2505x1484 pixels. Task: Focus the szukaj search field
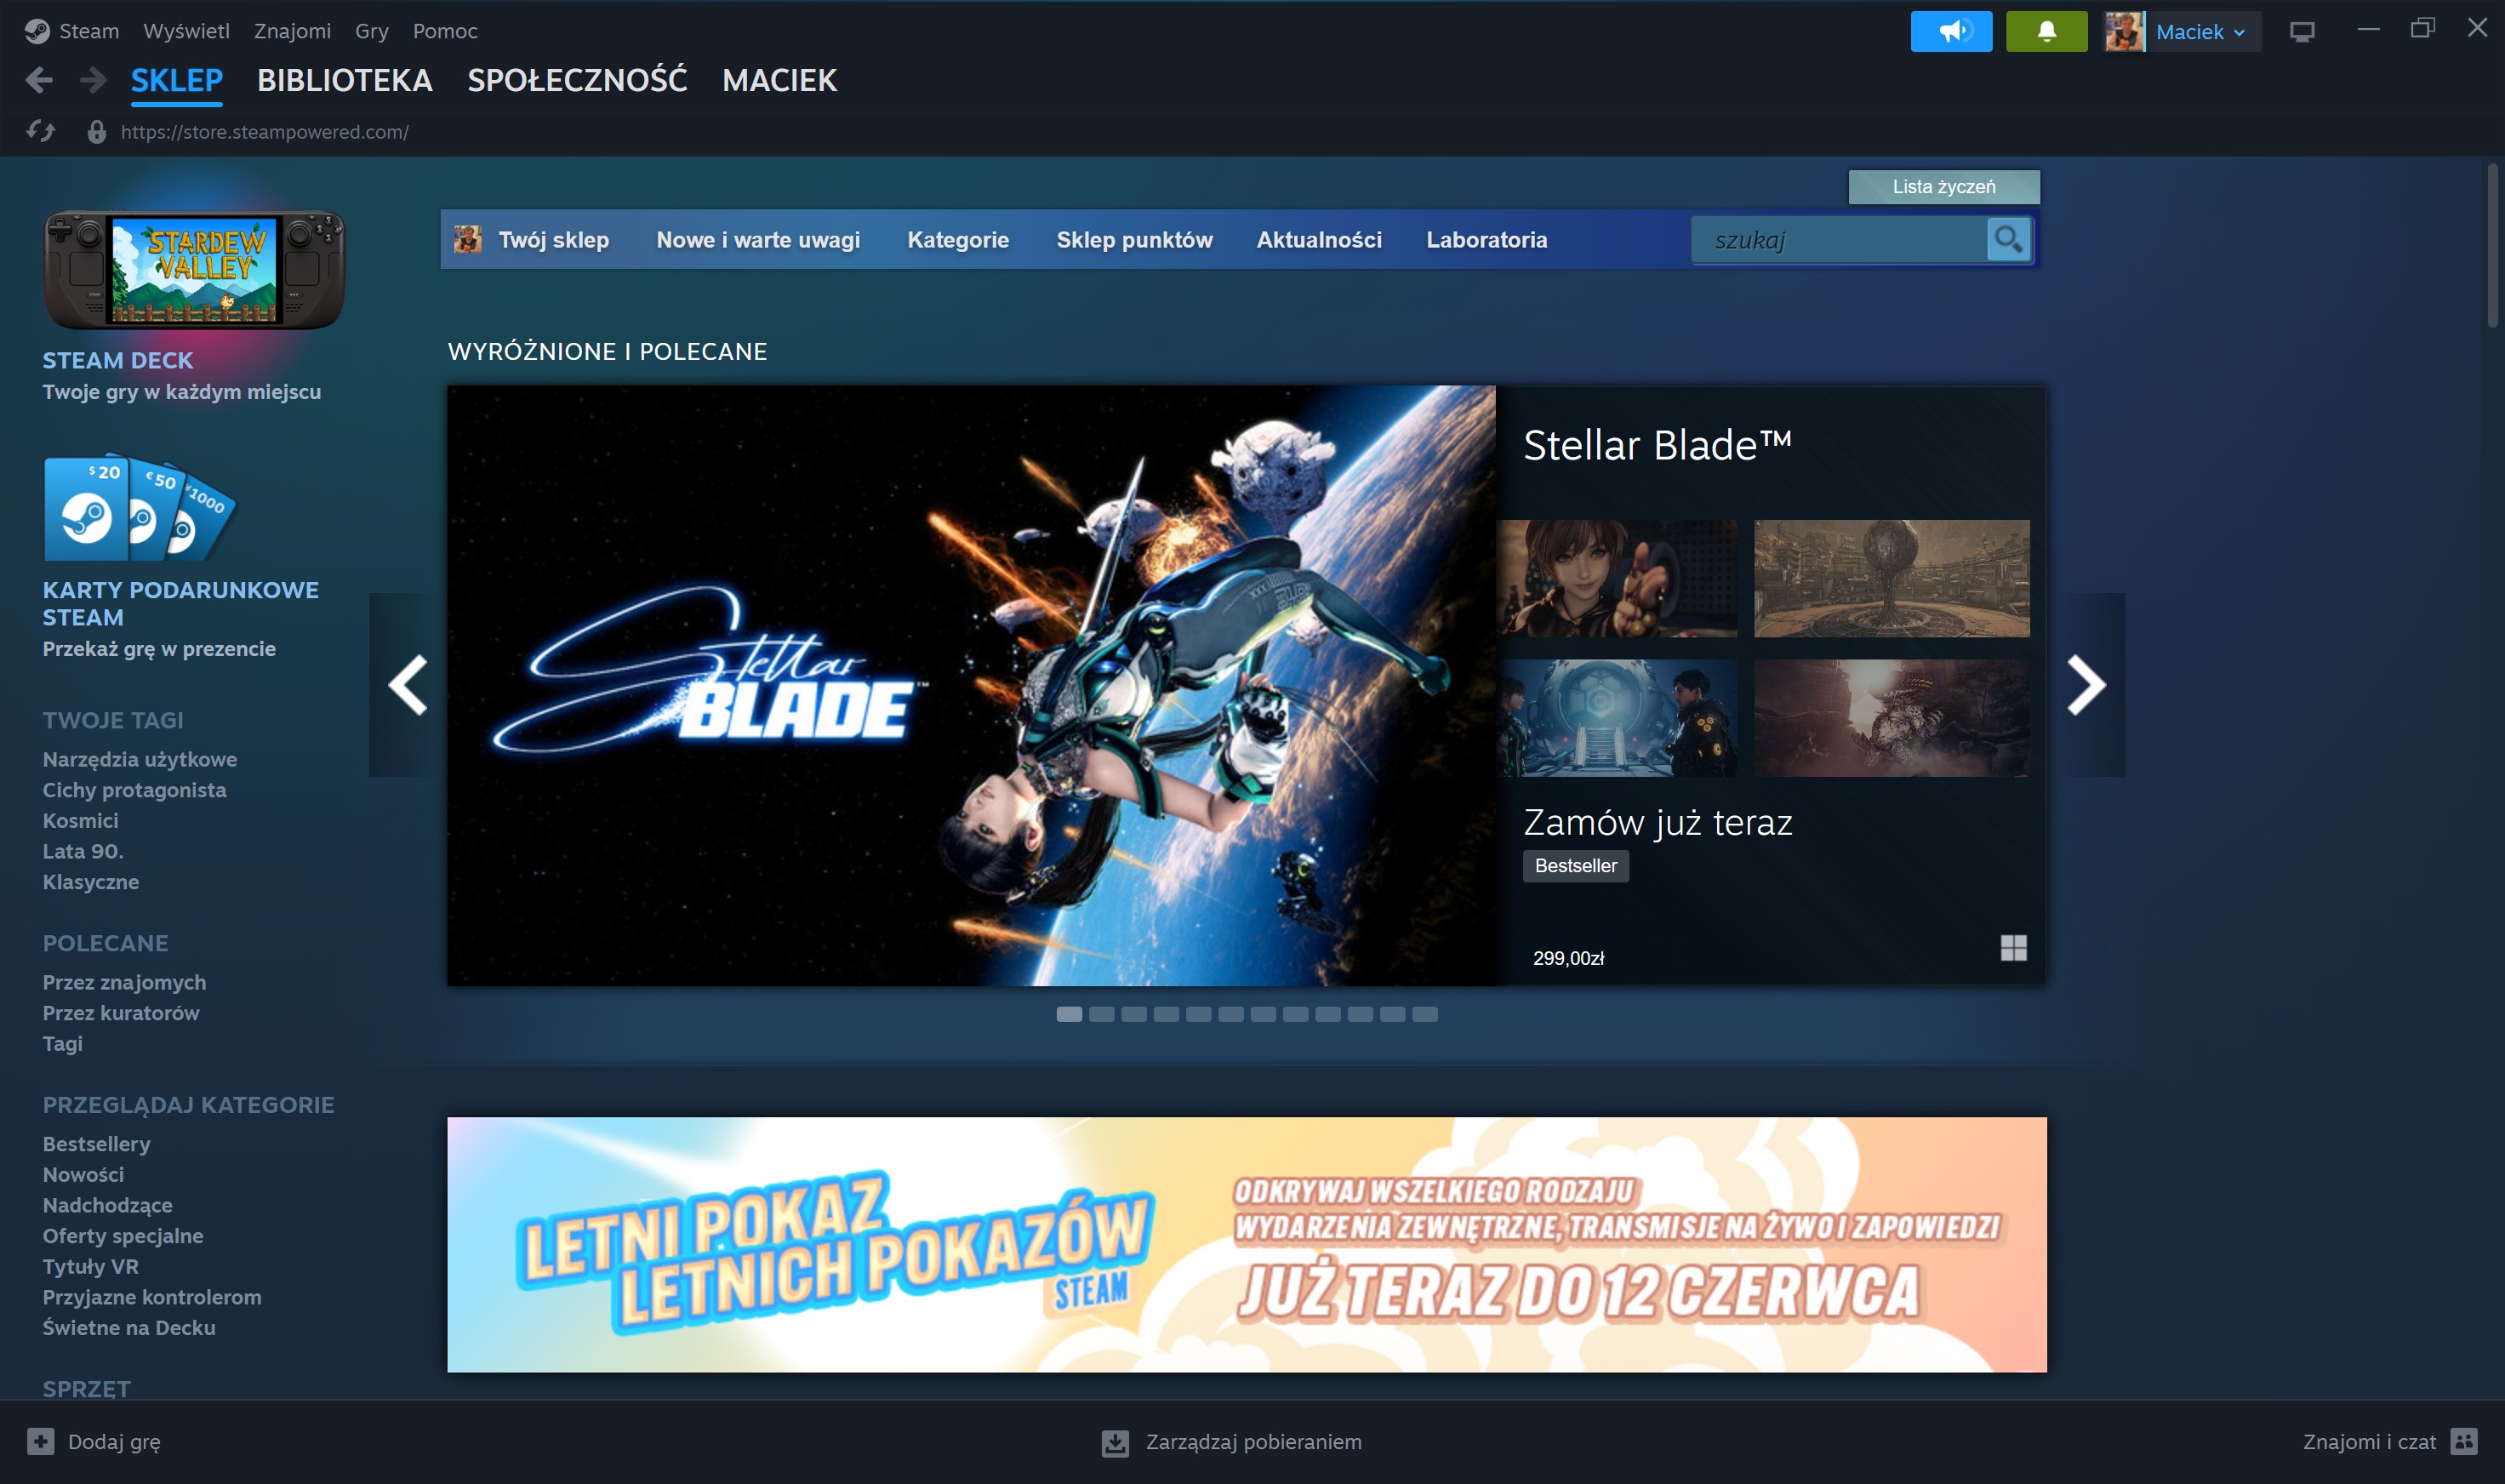(1838, 240)
